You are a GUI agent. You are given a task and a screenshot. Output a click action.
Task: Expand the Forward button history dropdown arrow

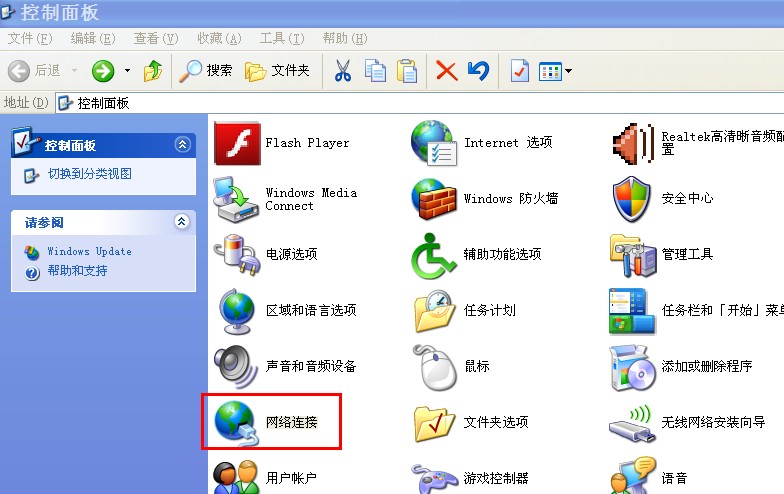point(127,70)
